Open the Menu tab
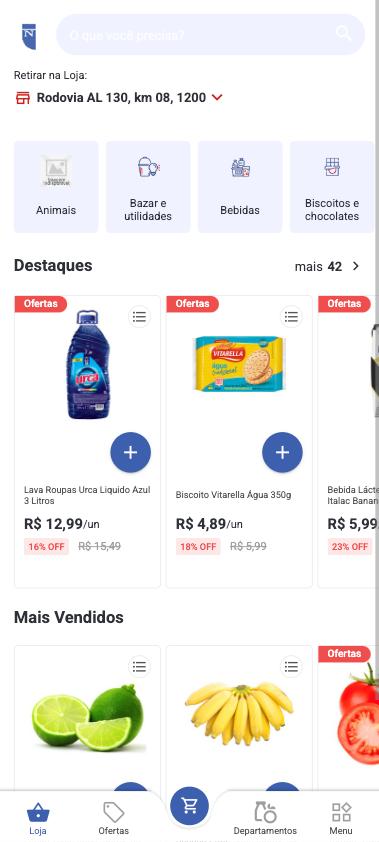Screen dimensions: 379x842 point(341,818)
